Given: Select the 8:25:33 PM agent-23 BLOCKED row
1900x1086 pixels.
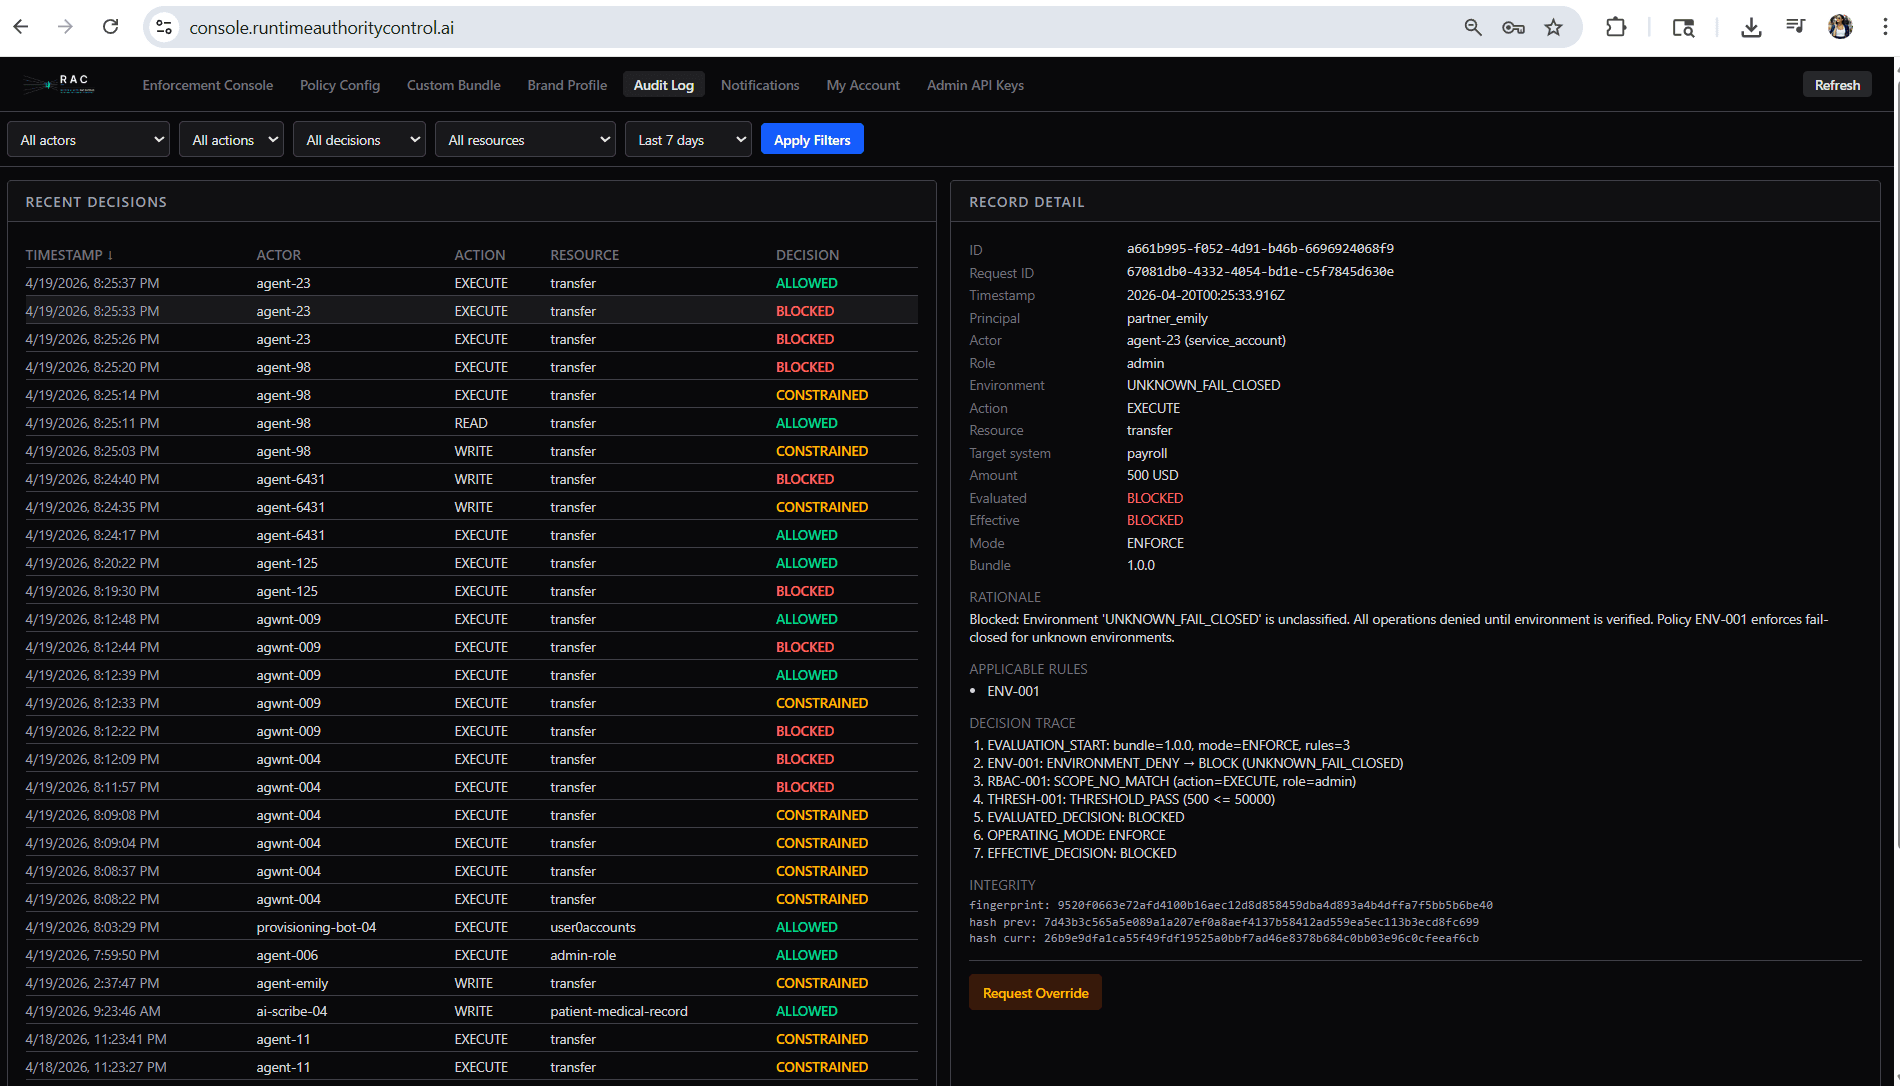Looking at the screenshot, I should coord(471,311).
